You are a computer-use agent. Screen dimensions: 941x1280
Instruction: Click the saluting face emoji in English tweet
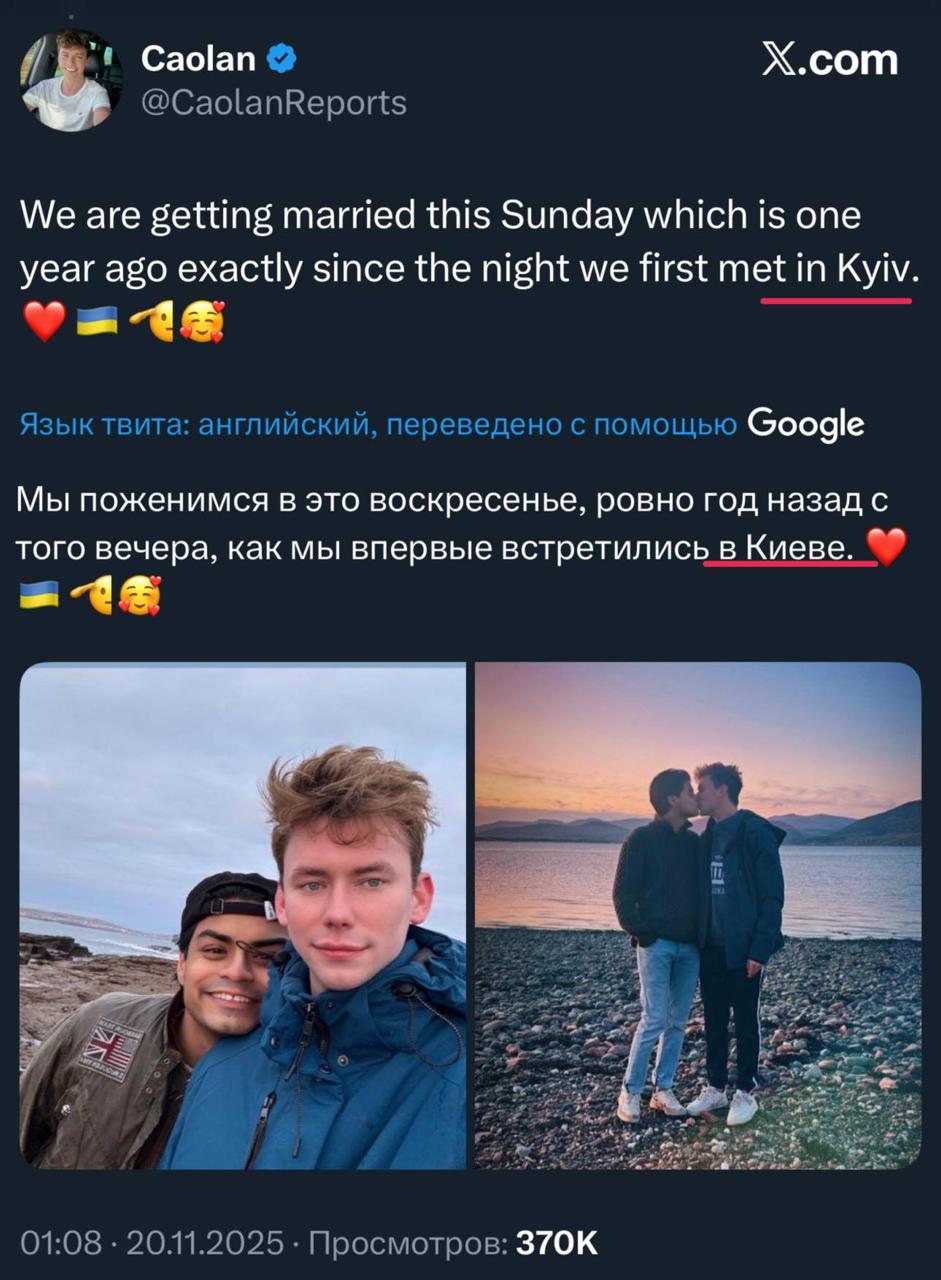[x=150, y=321]
